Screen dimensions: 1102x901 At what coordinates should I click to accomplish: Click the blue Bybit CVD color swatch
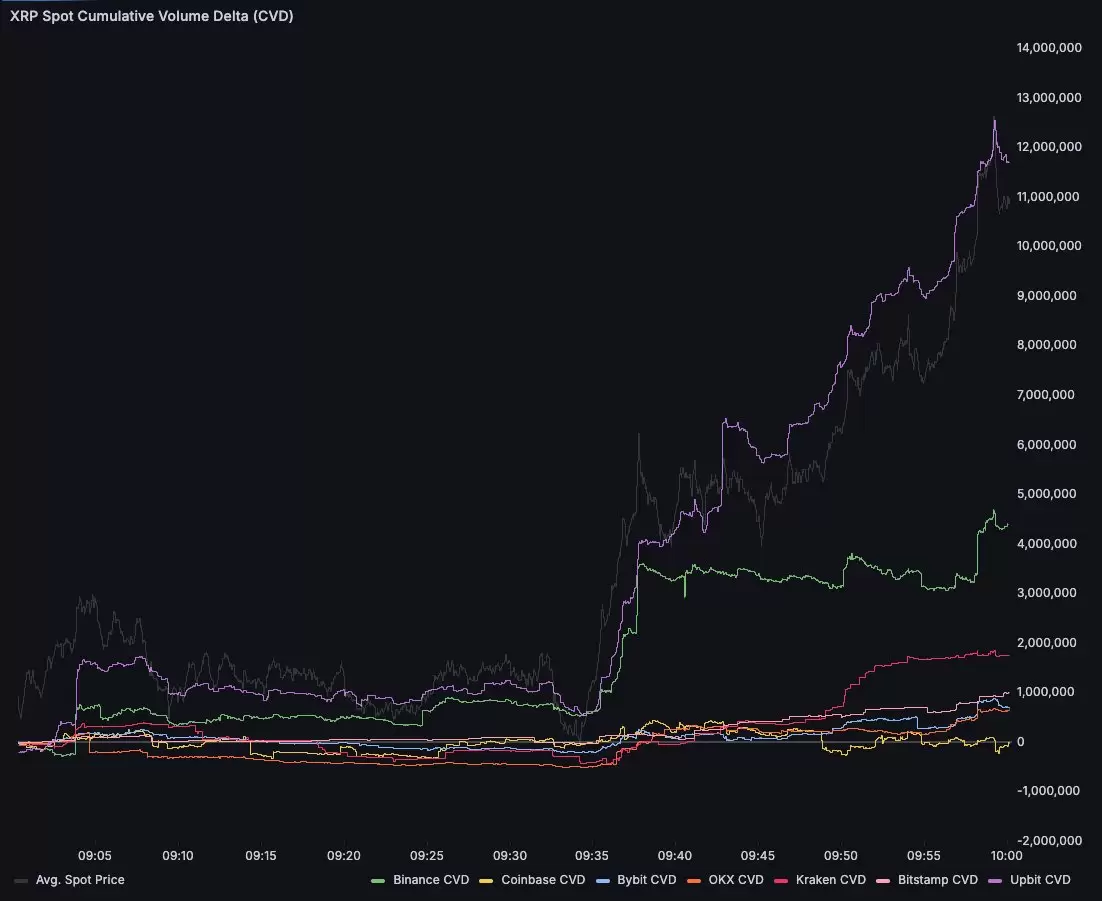(x=602, y=881)
